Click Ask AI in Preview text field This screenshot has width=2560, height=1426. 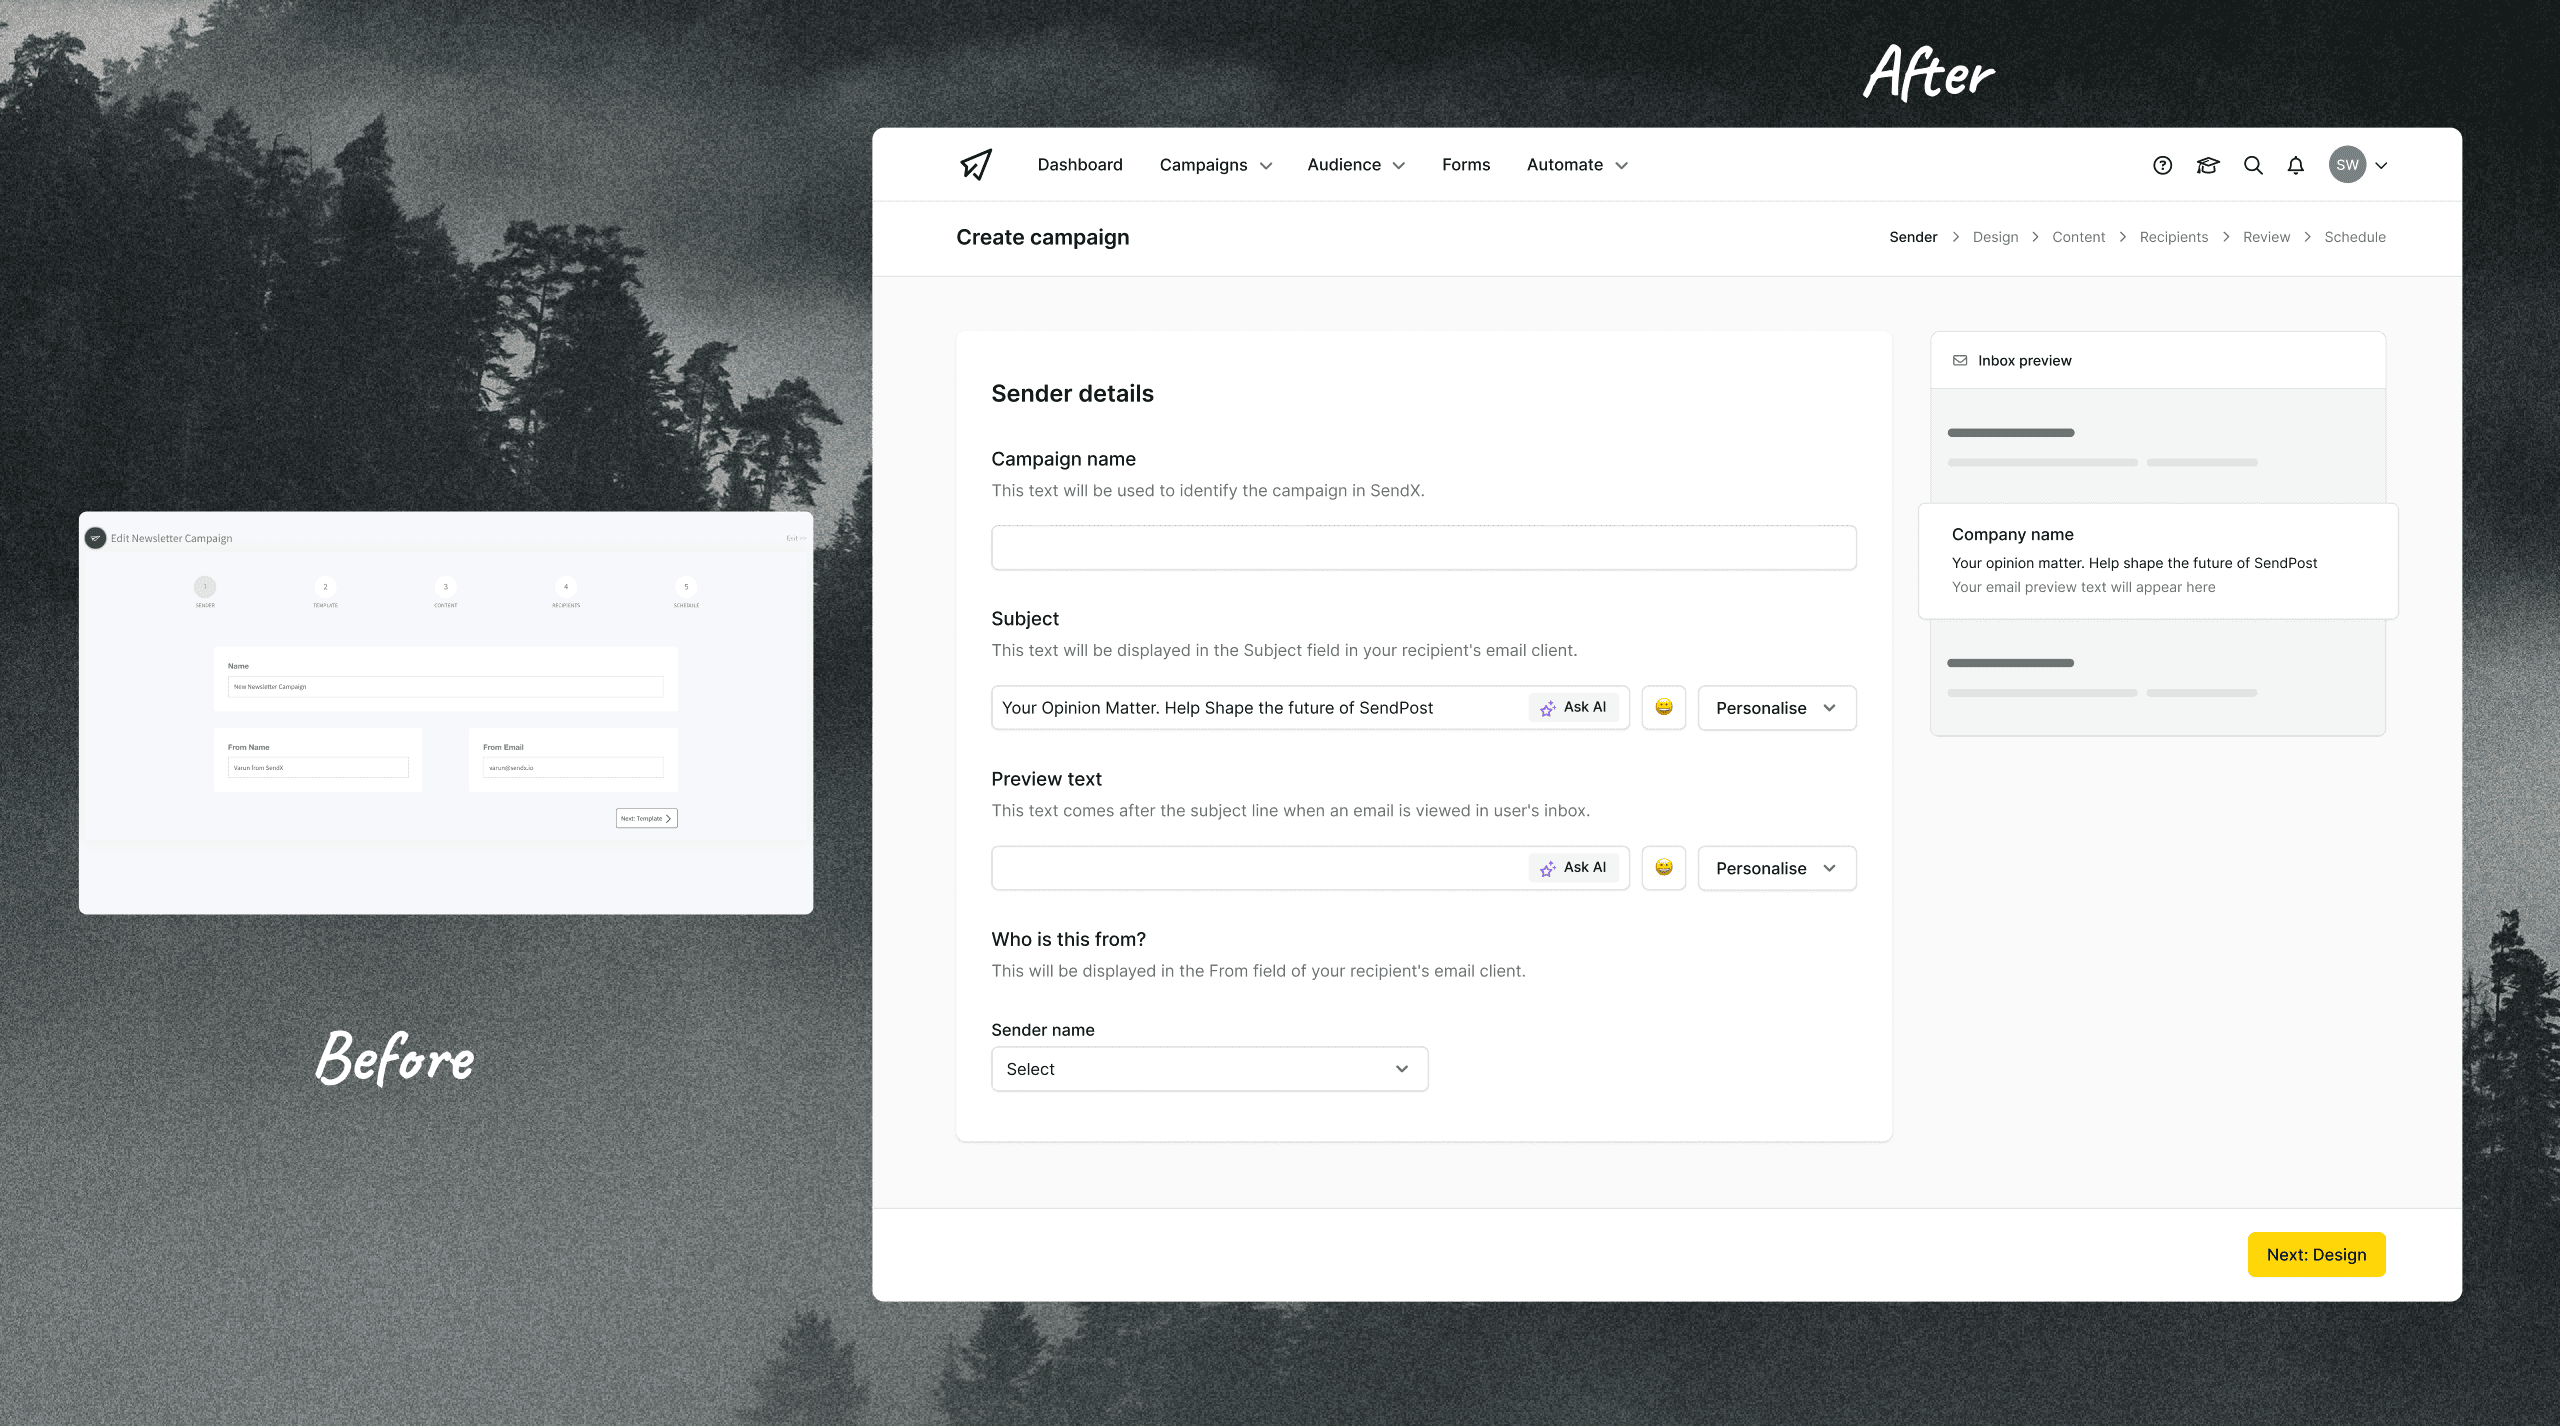point(1573,868)
